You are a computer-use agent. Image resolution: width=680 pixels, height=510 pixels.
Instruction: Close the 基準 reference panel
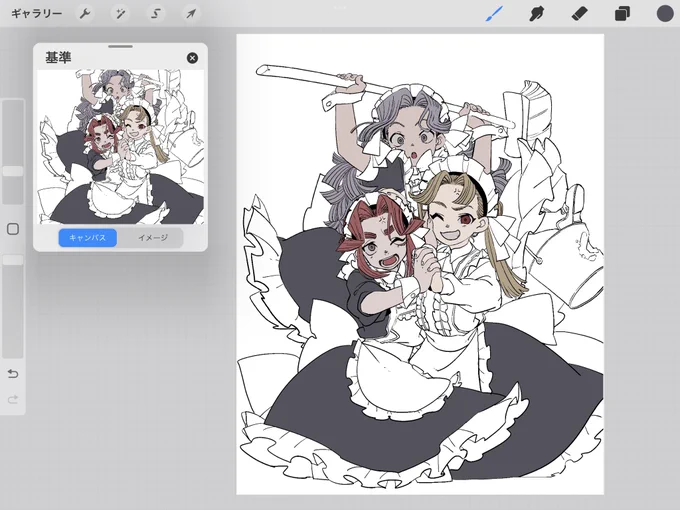[x=192, y=58]
